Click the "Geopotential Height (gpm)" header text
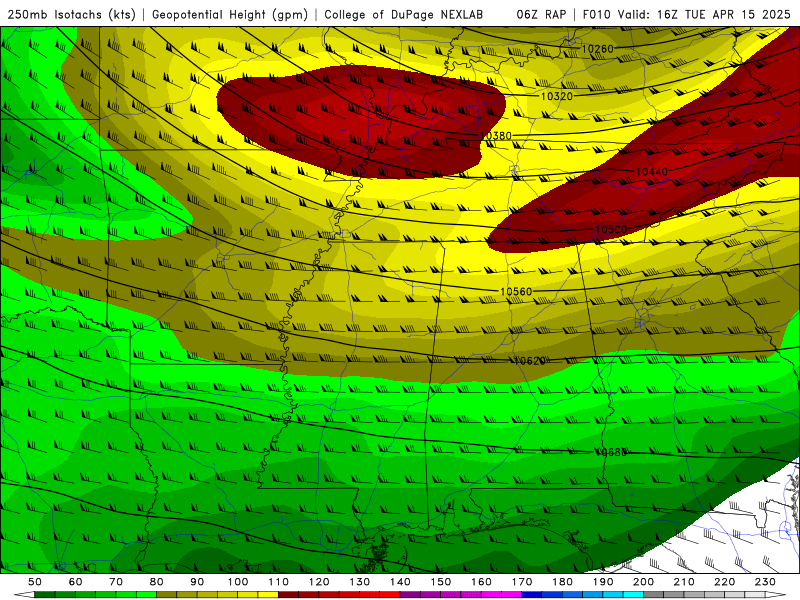Image resolution: width=800 pixels, height=600 pixels. [230, 15]
